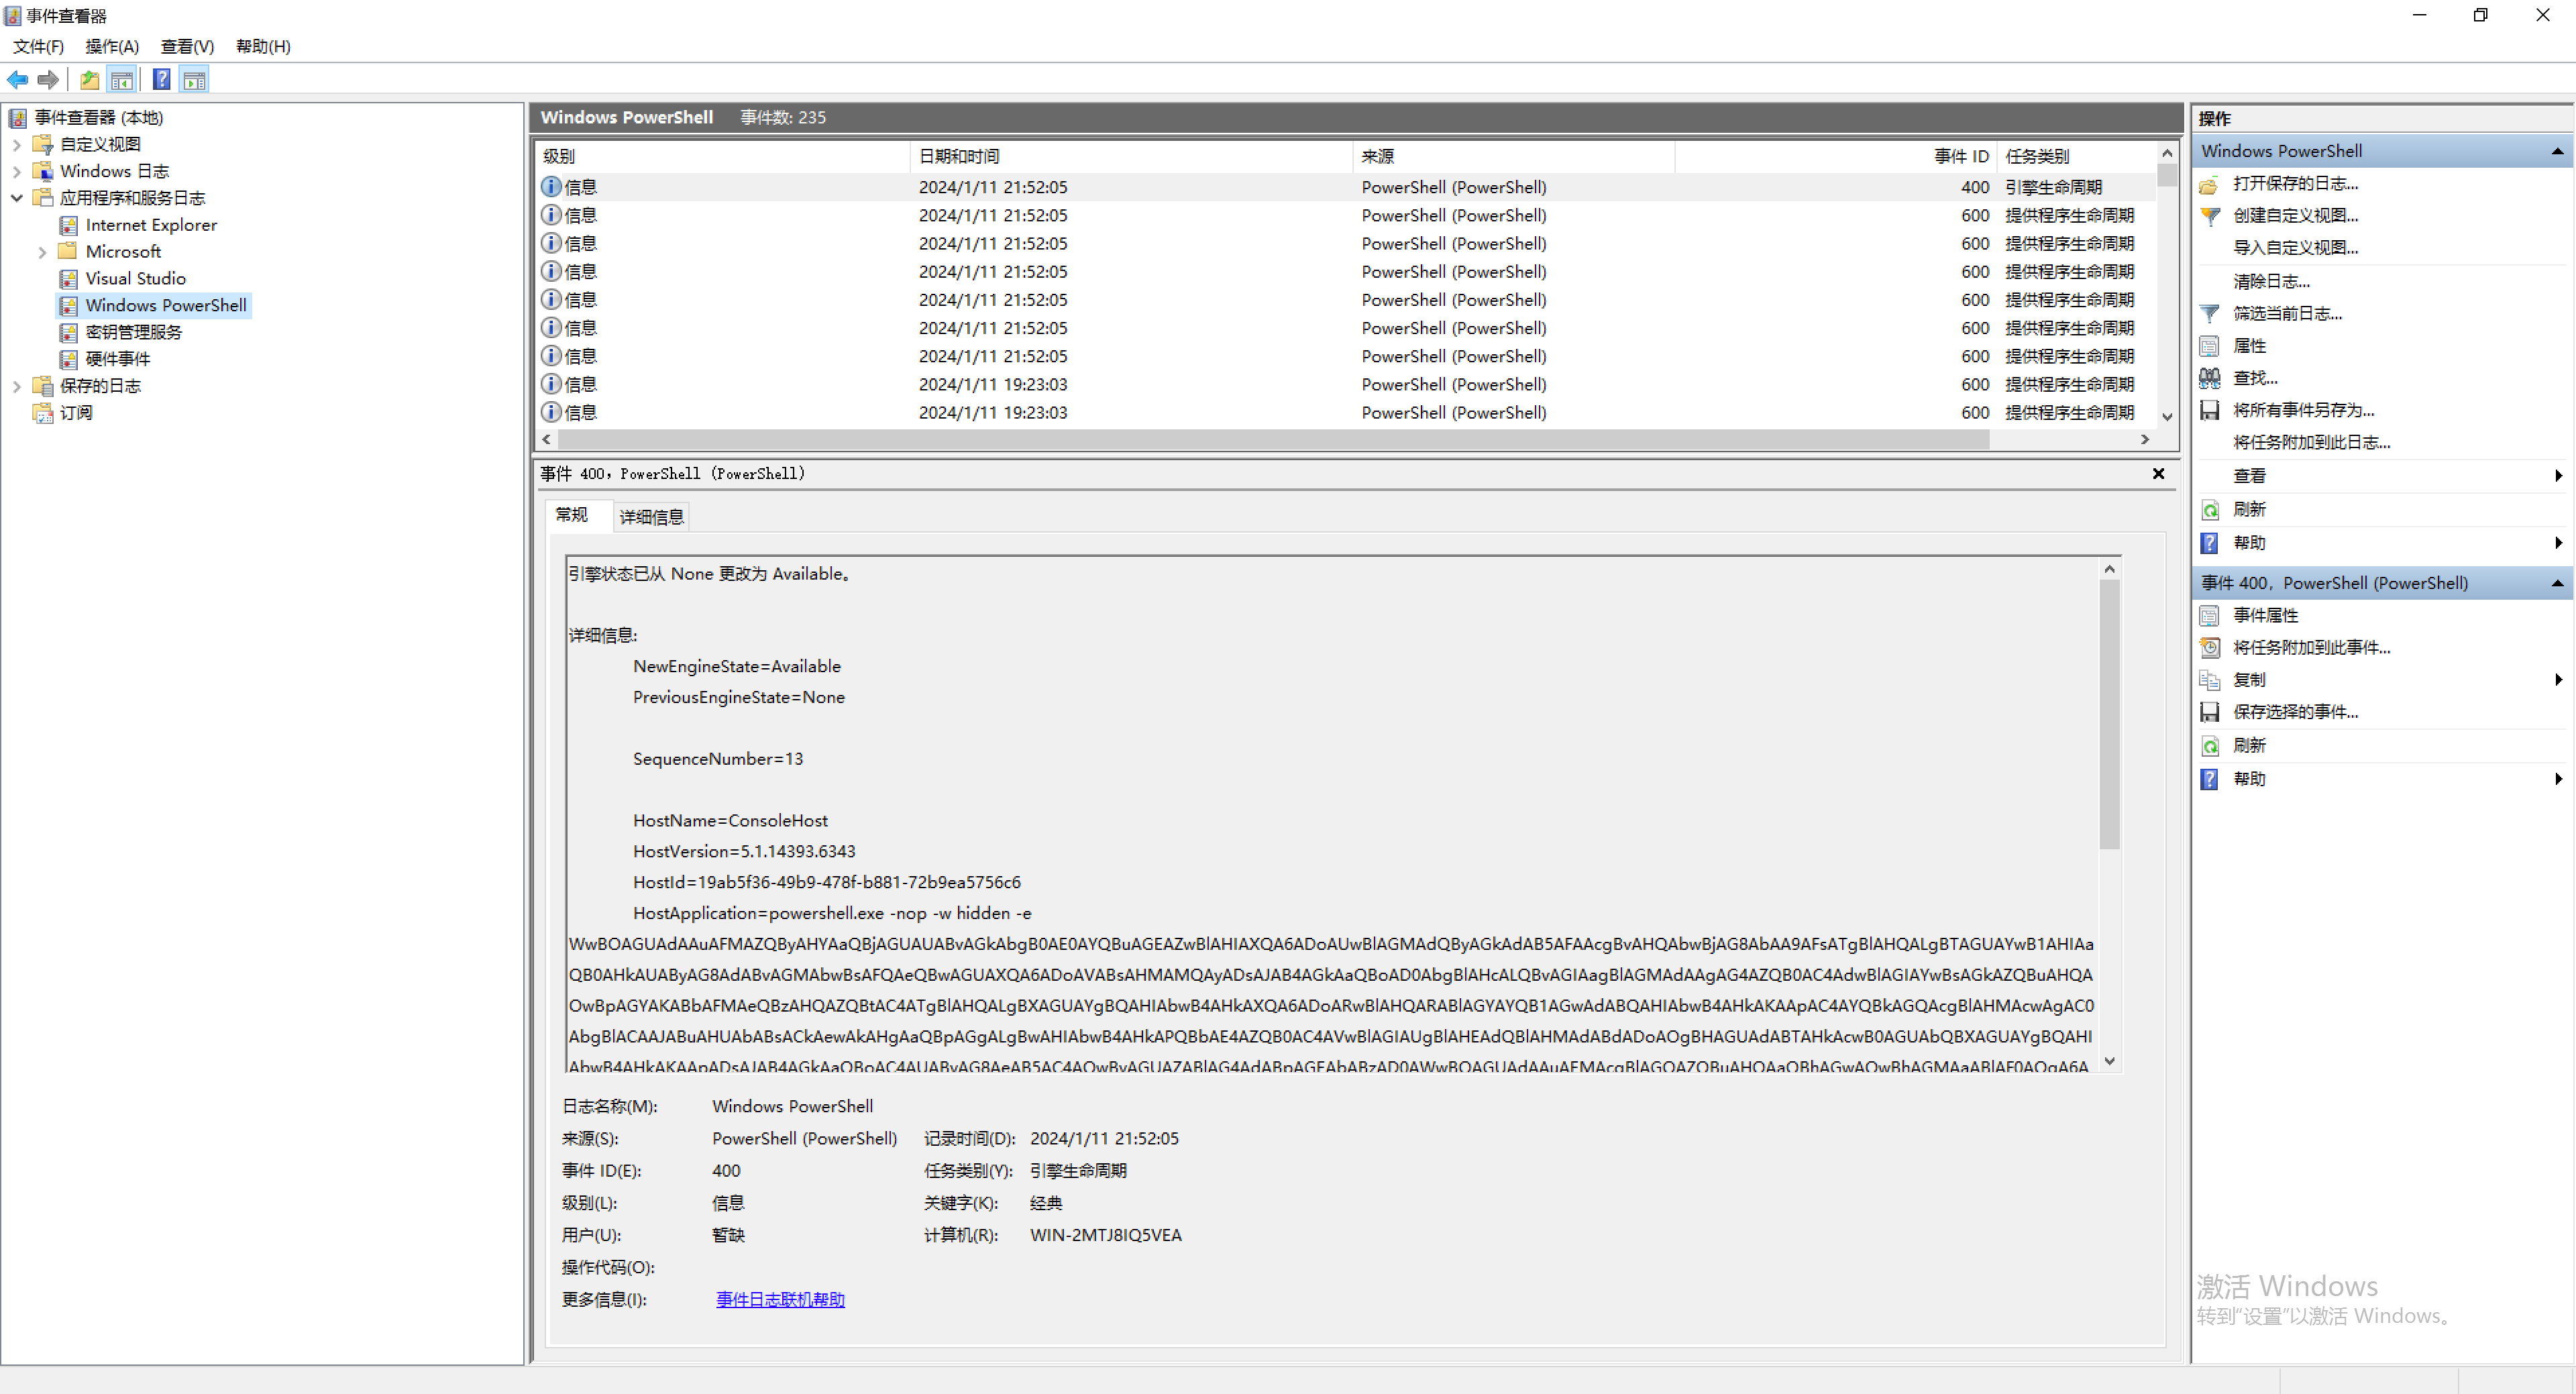2576x1394 pixels.
Task: Open the 事件日志联机帮助 link
Action: pos(780,1299)
